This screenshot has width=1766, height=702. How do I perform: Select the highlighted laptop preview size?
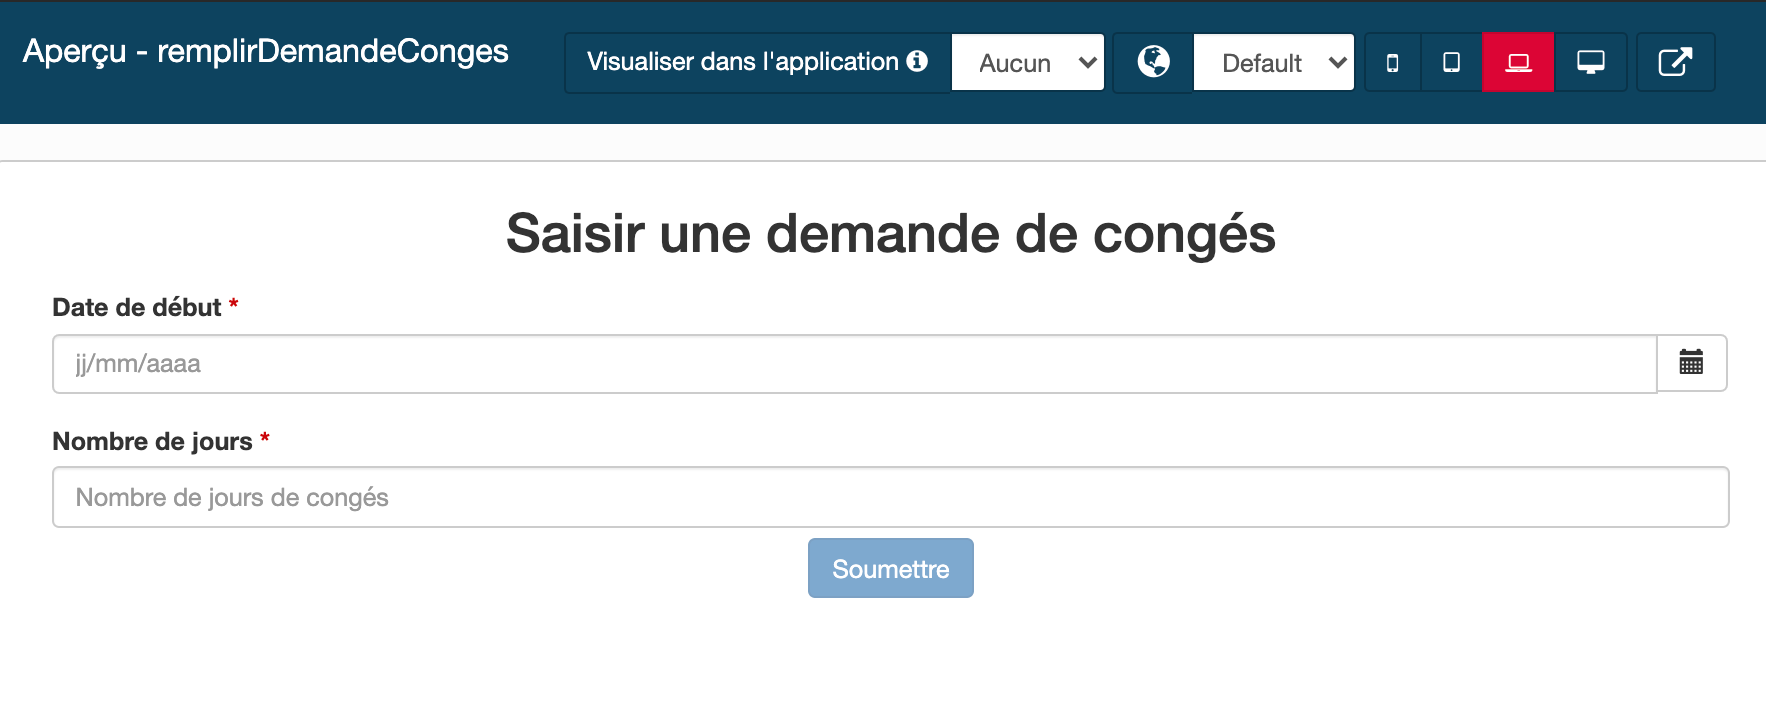pyautogui.click(x=1518, y=63)
